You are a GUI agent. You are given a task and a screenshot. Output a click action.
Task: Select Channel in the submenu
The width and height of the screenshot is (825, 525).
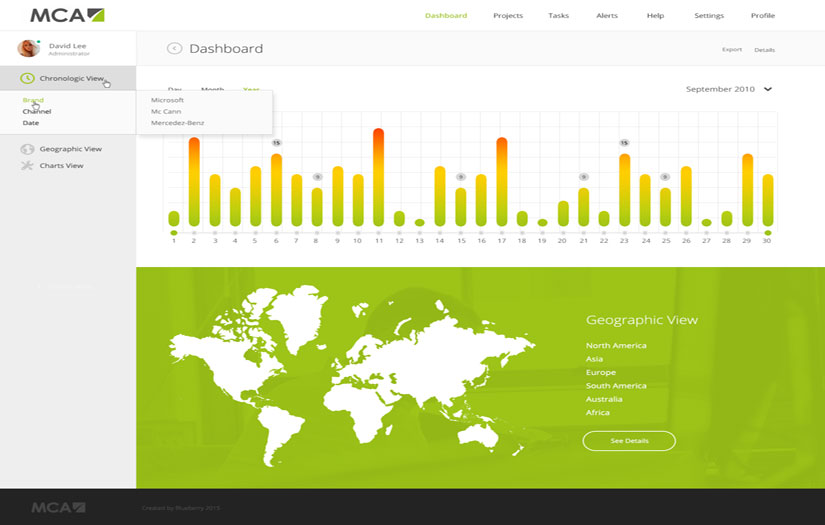point(37,112)
